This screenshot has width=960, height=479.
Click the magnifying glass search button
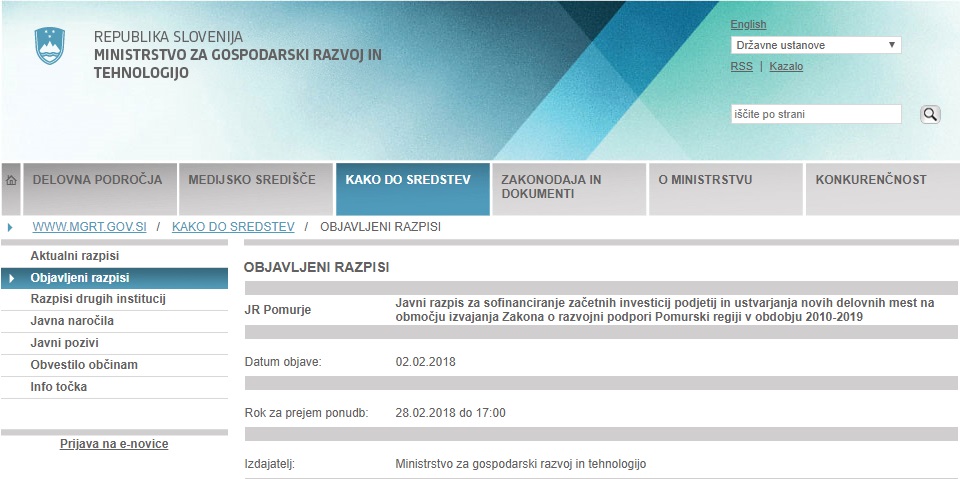930,114
